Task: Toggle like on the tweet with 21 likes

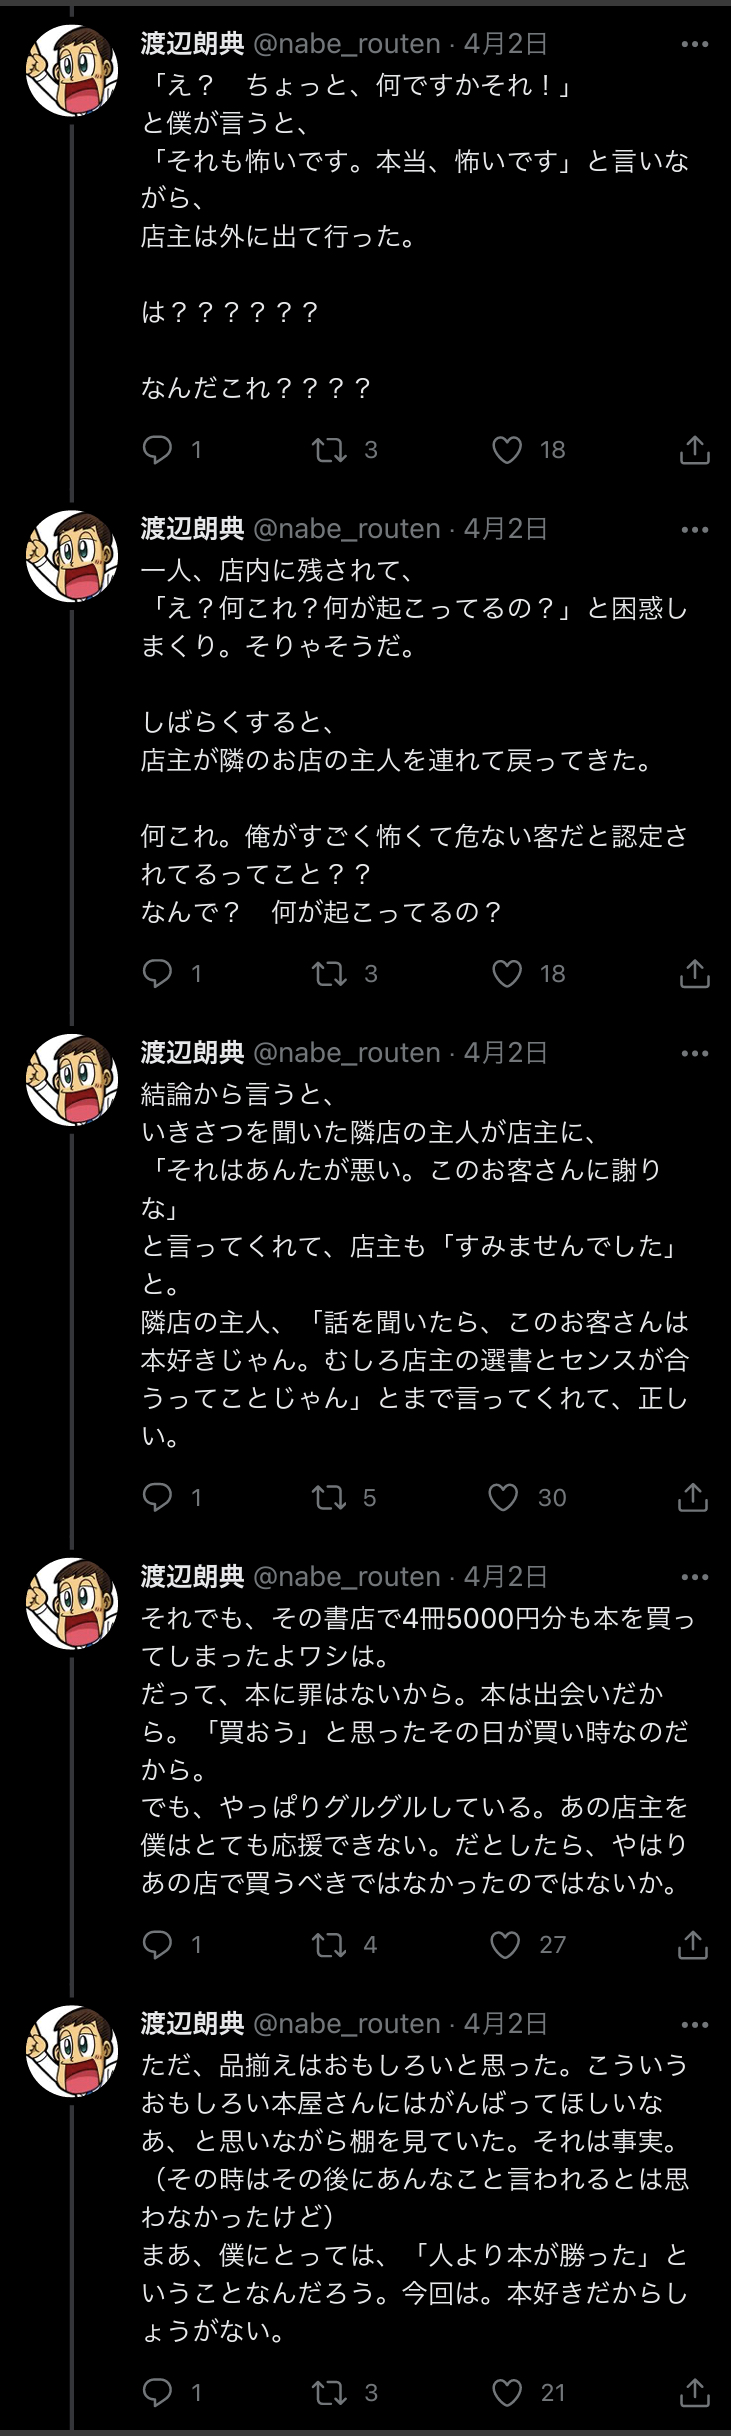Action: coord(507,2392)
